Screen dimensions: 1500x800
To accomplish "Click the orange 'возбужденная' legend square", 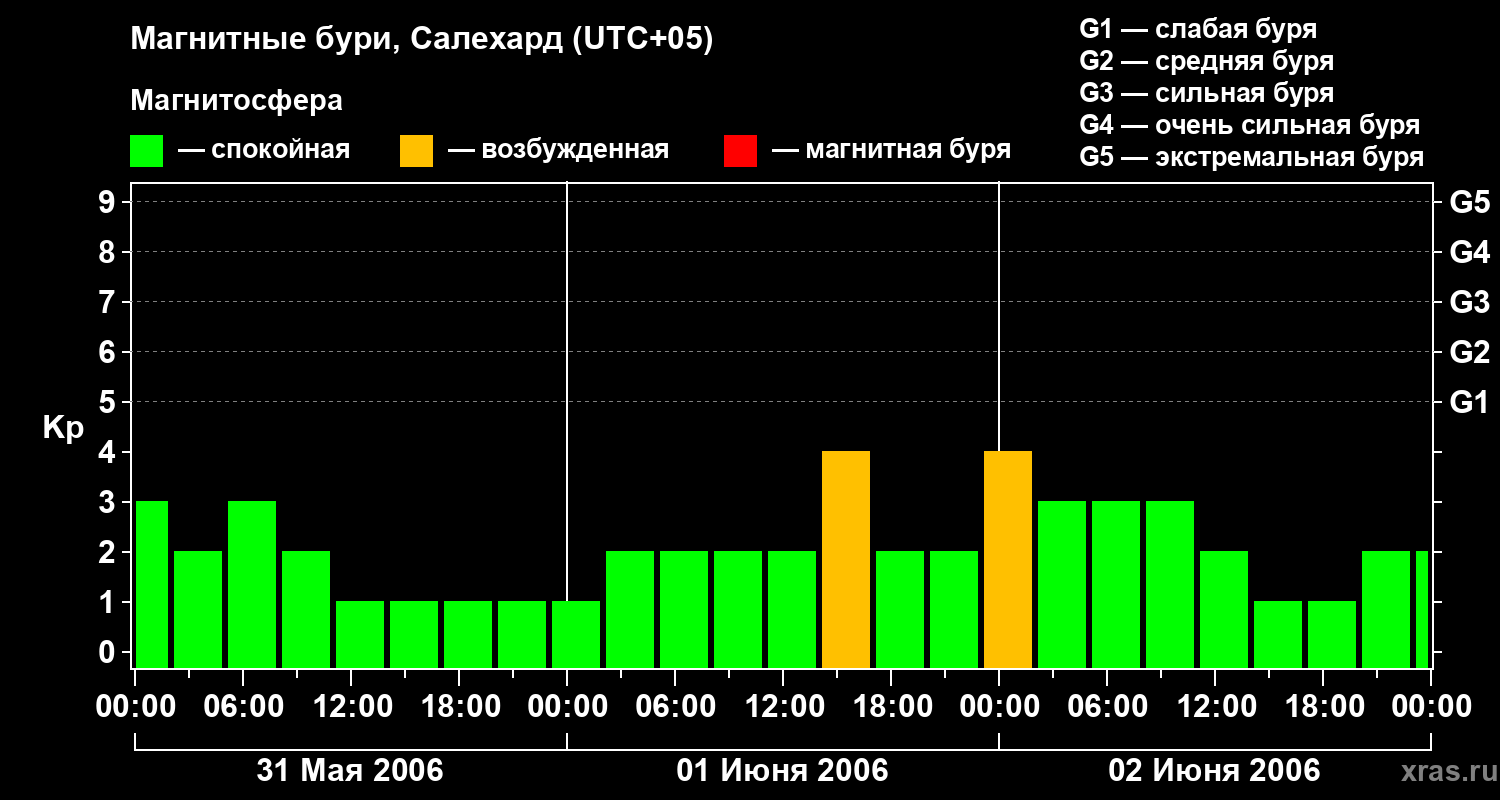I will tap(417, 151).
